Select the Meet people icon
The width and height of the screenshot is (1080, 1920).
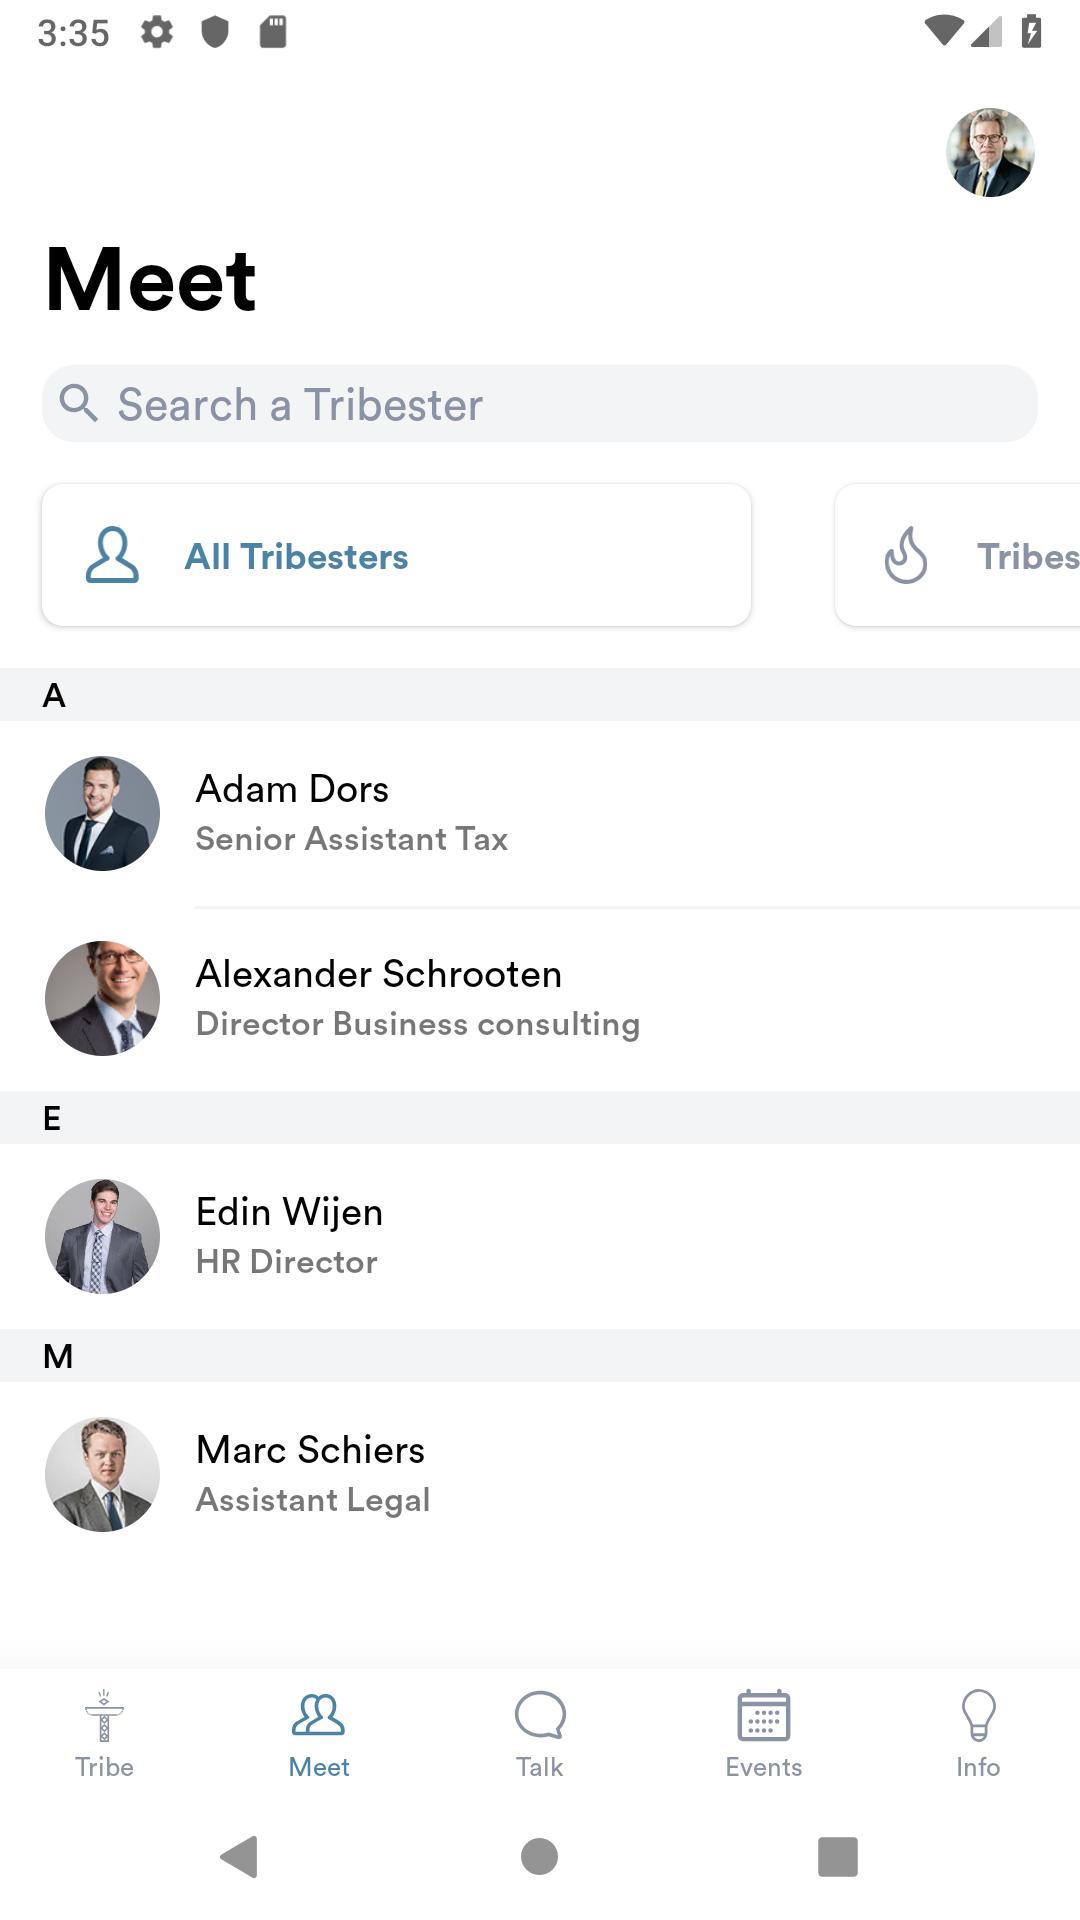pyautogui.click(x=318, y=1715)
